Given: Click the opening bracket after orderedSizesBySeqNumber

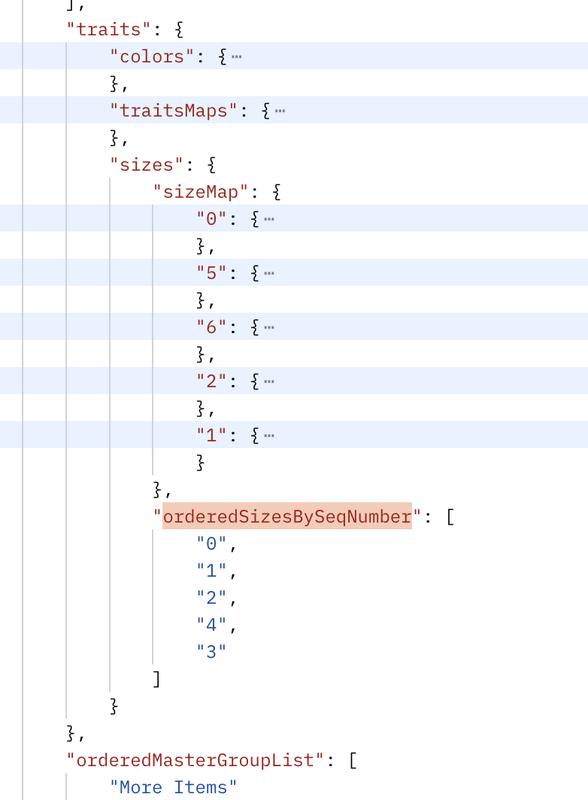Looking at the screenshot, I should [450, 516].
